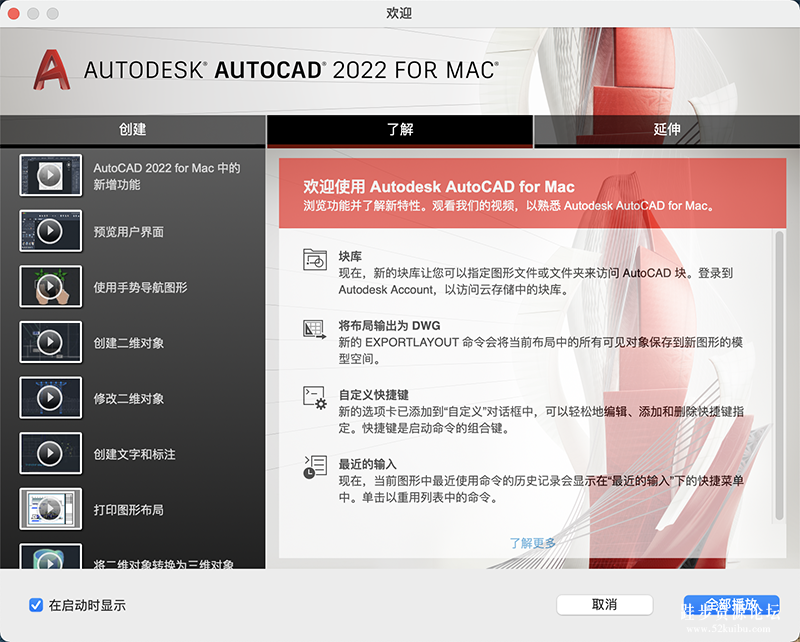Play the 使用手势导航图形 video thumbnail
The height and width of the screenshot is (642, 800).
pyautogui.click(x=51, y=286)
